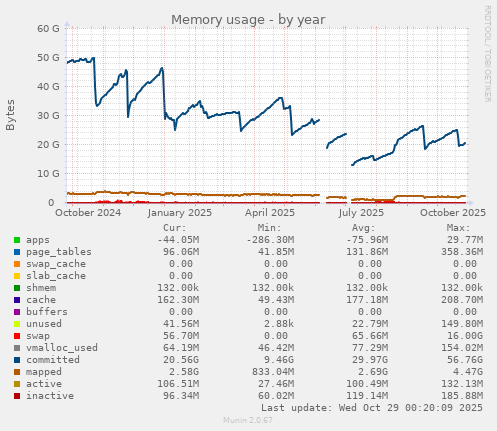Click the 'October 2025' x-axis label
497x431 pixels.
coord(453,213)
